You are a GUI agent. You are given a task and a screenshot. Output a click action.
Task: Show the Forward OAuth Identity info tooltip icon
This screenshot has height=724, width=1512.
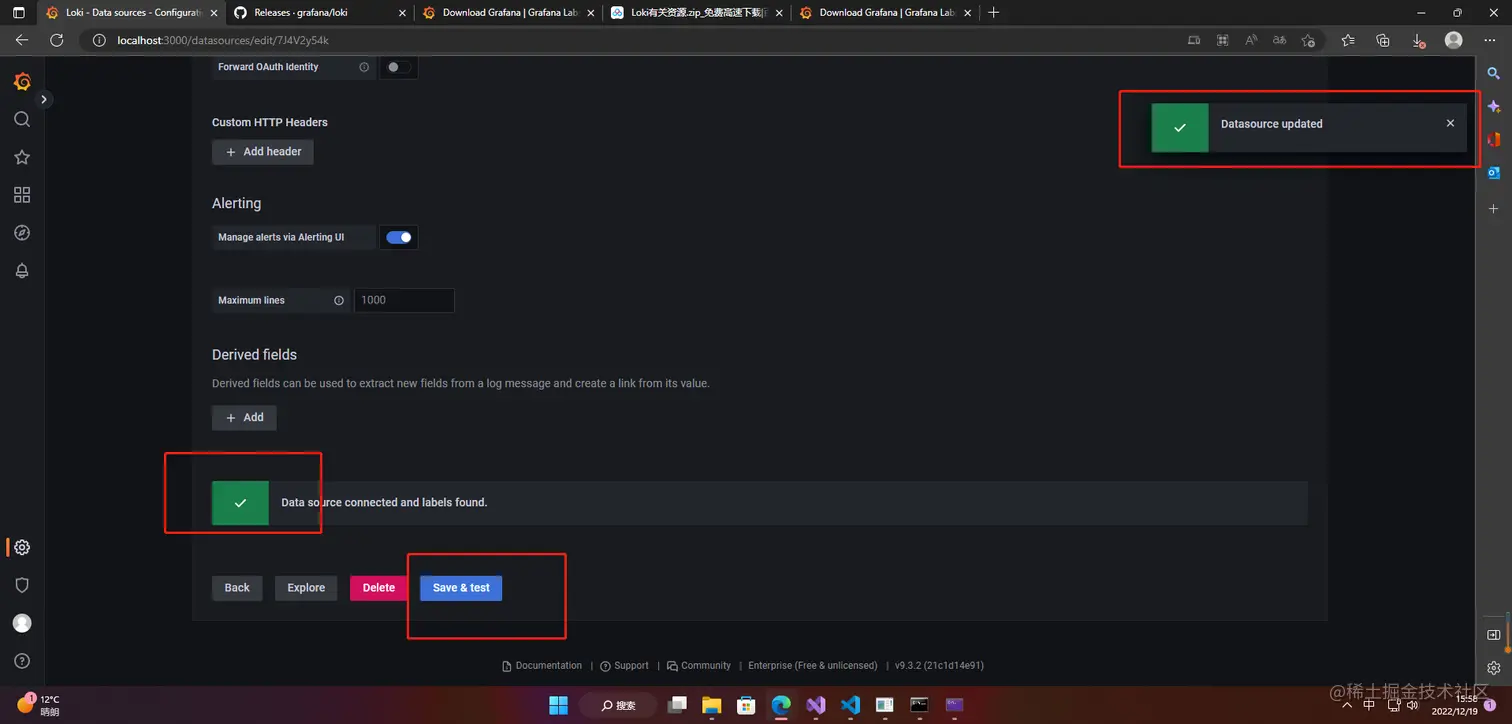click(364, 67)
